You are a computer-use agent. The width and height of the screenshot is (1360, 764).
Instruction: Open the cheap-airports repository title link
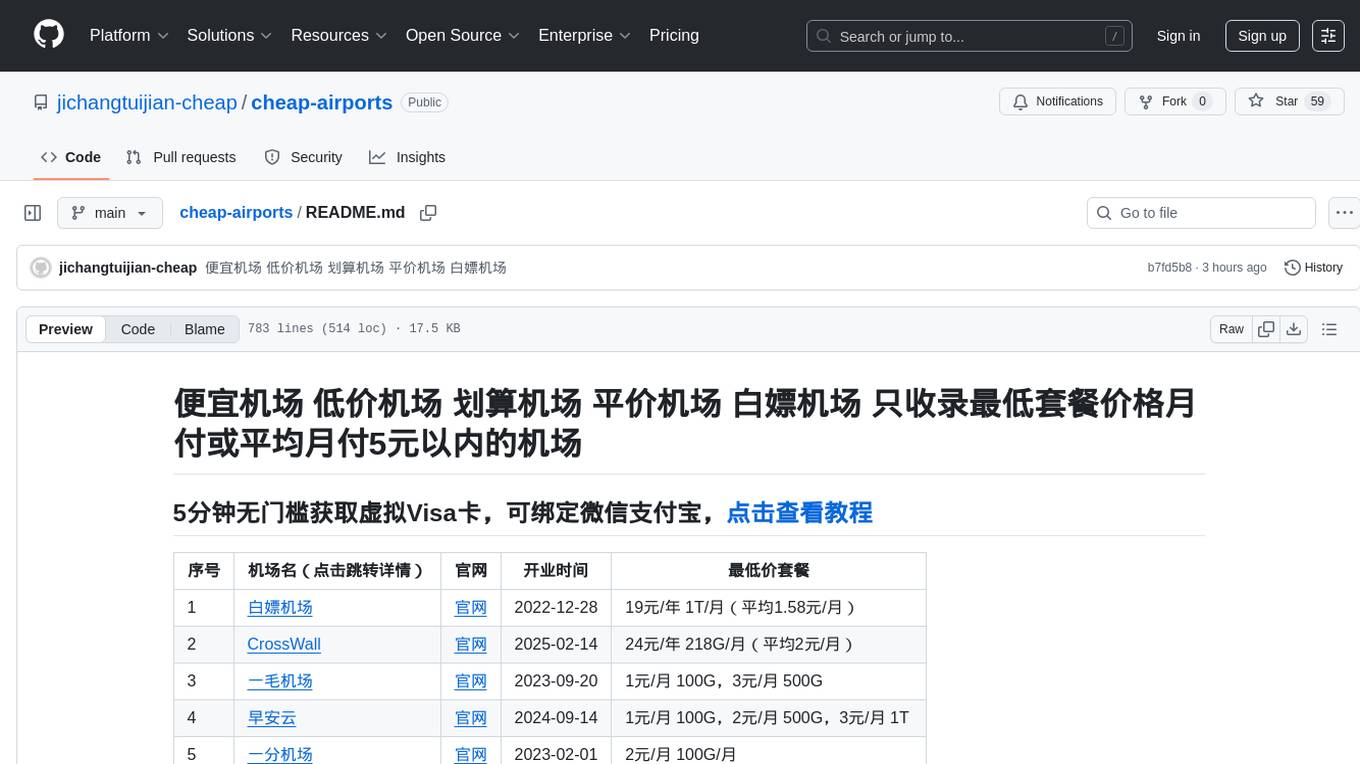coord(322,102)
